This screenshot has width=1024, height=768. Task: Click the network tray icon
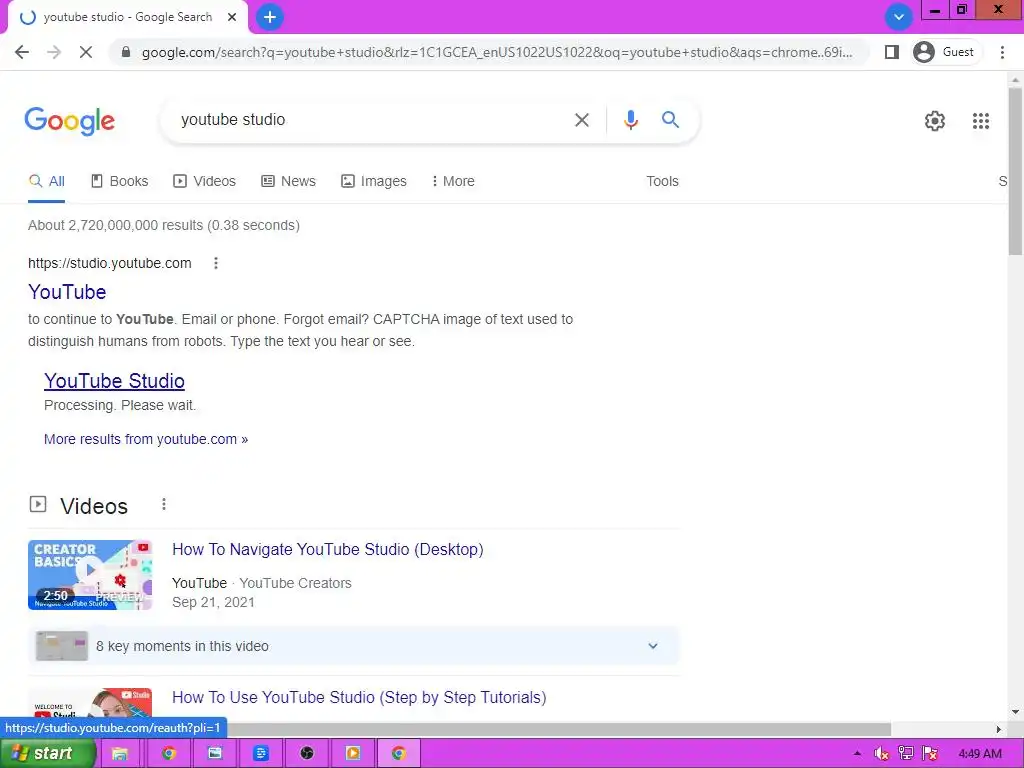tap(906, 754)
